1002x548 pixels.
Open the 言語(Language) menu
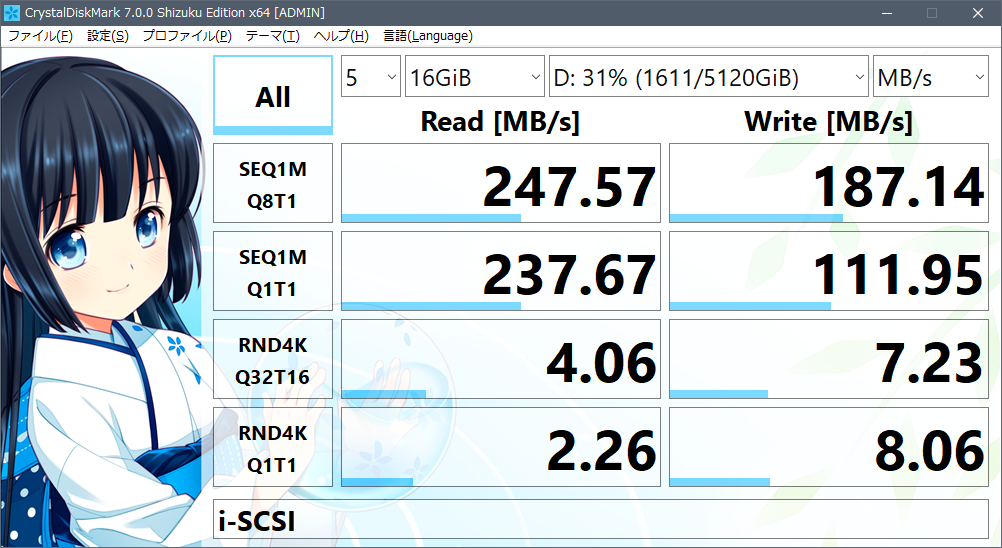coord(428,36)
